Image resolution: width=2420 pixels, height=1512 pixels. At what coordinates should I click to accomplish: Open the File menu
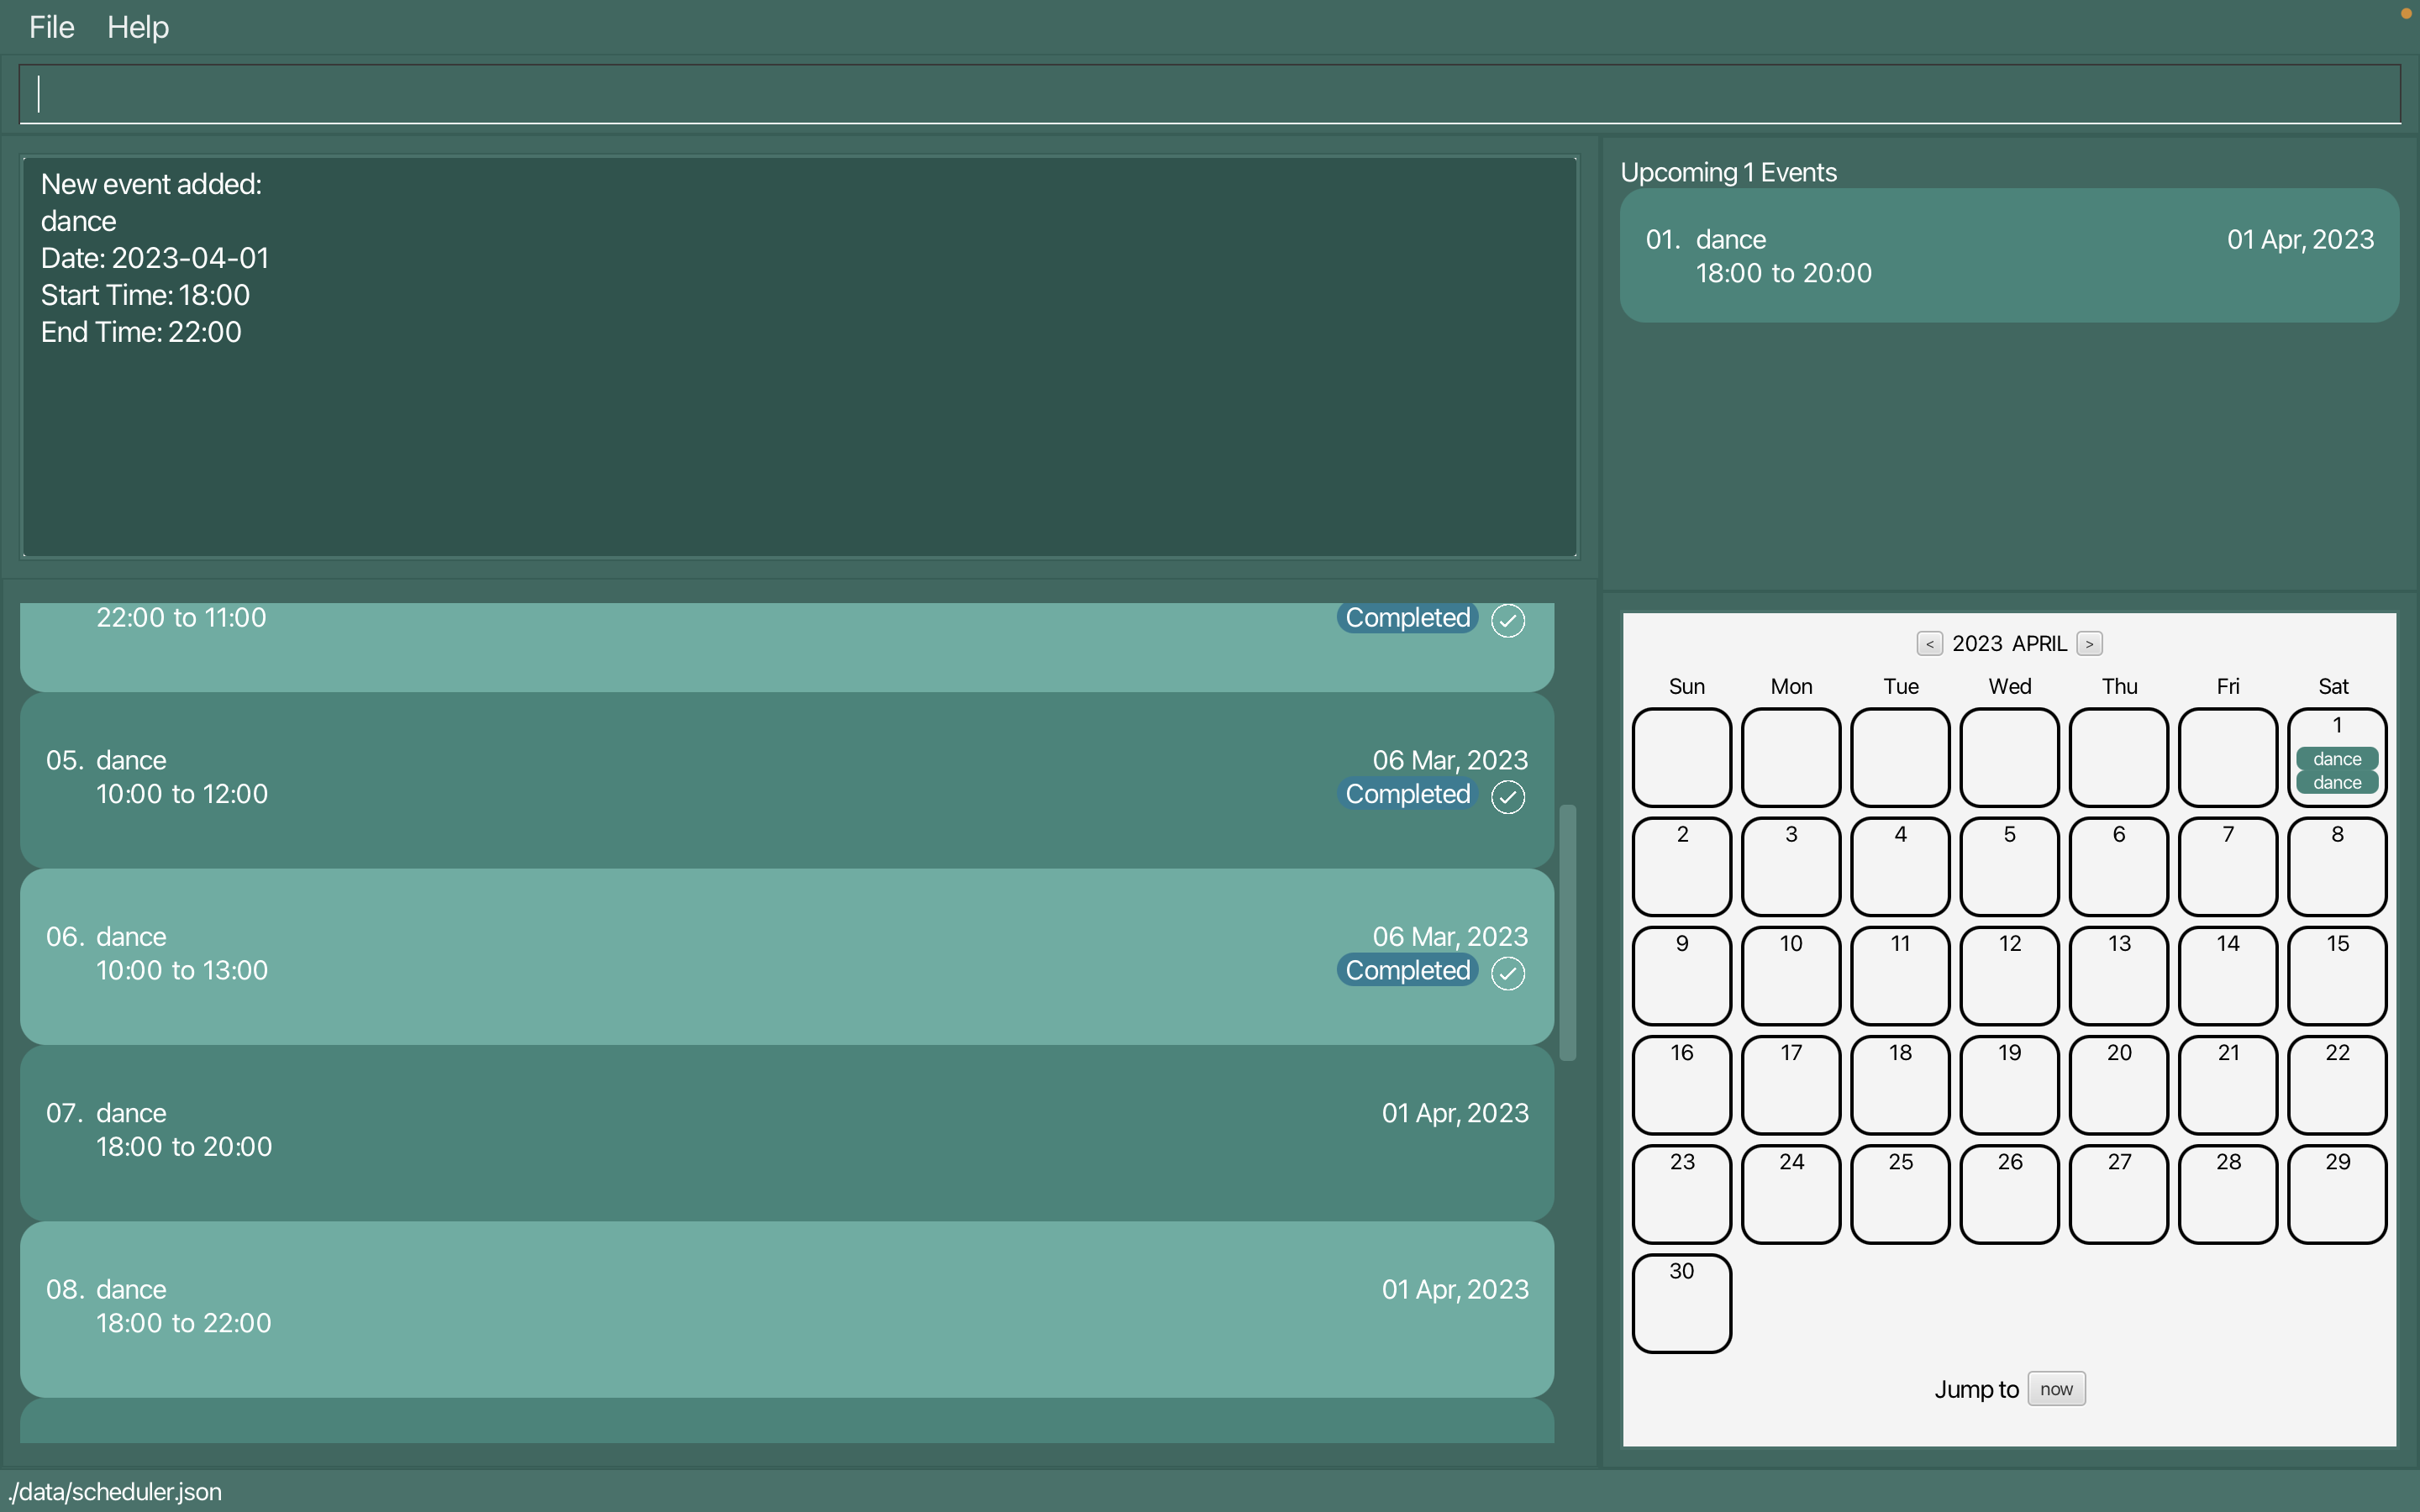tap(51, 27)
